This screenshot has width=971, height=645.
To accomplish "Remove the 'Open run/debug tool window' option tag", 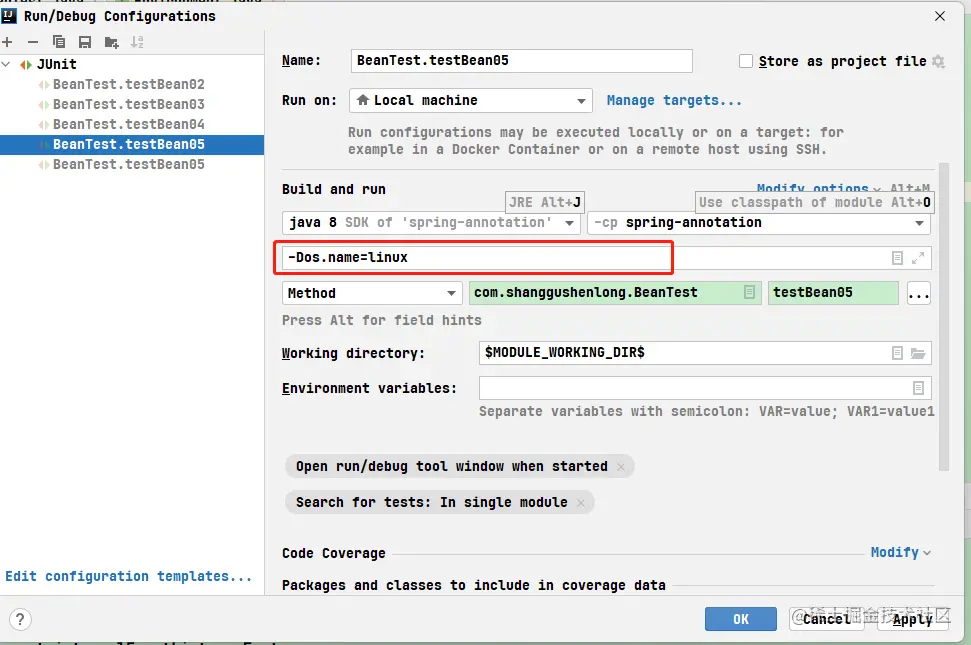I will [621, 467].
